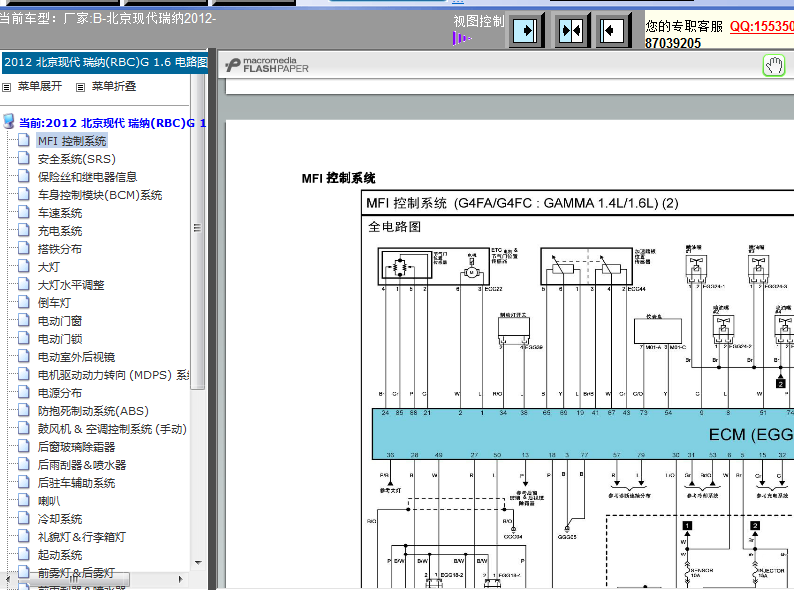Click the 2012 北京现代 瑞纳 电路图 tab header

pyautogui.click(x=105, y=62)
